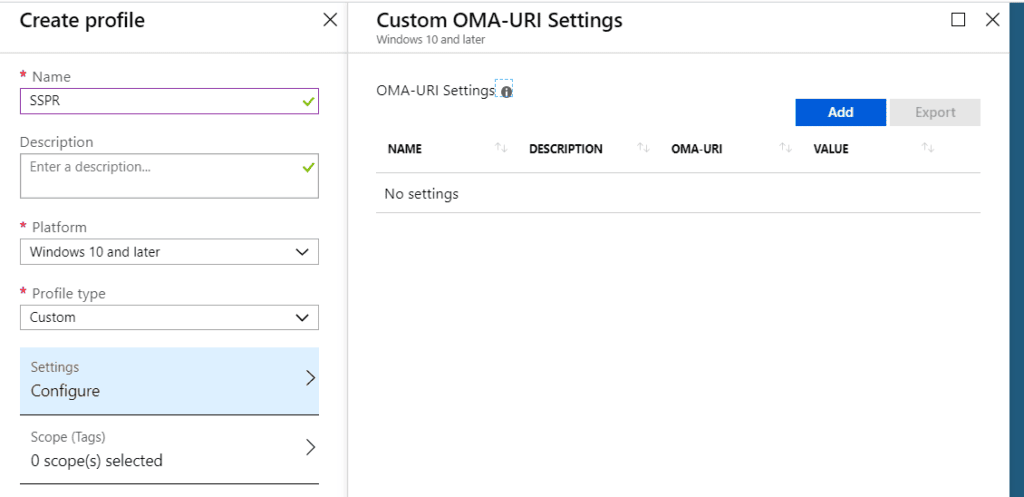The width and height of the screenshot is (1024, 497).
Task: Open the Profile type dropdown
Action: click(x=169, y=317)
